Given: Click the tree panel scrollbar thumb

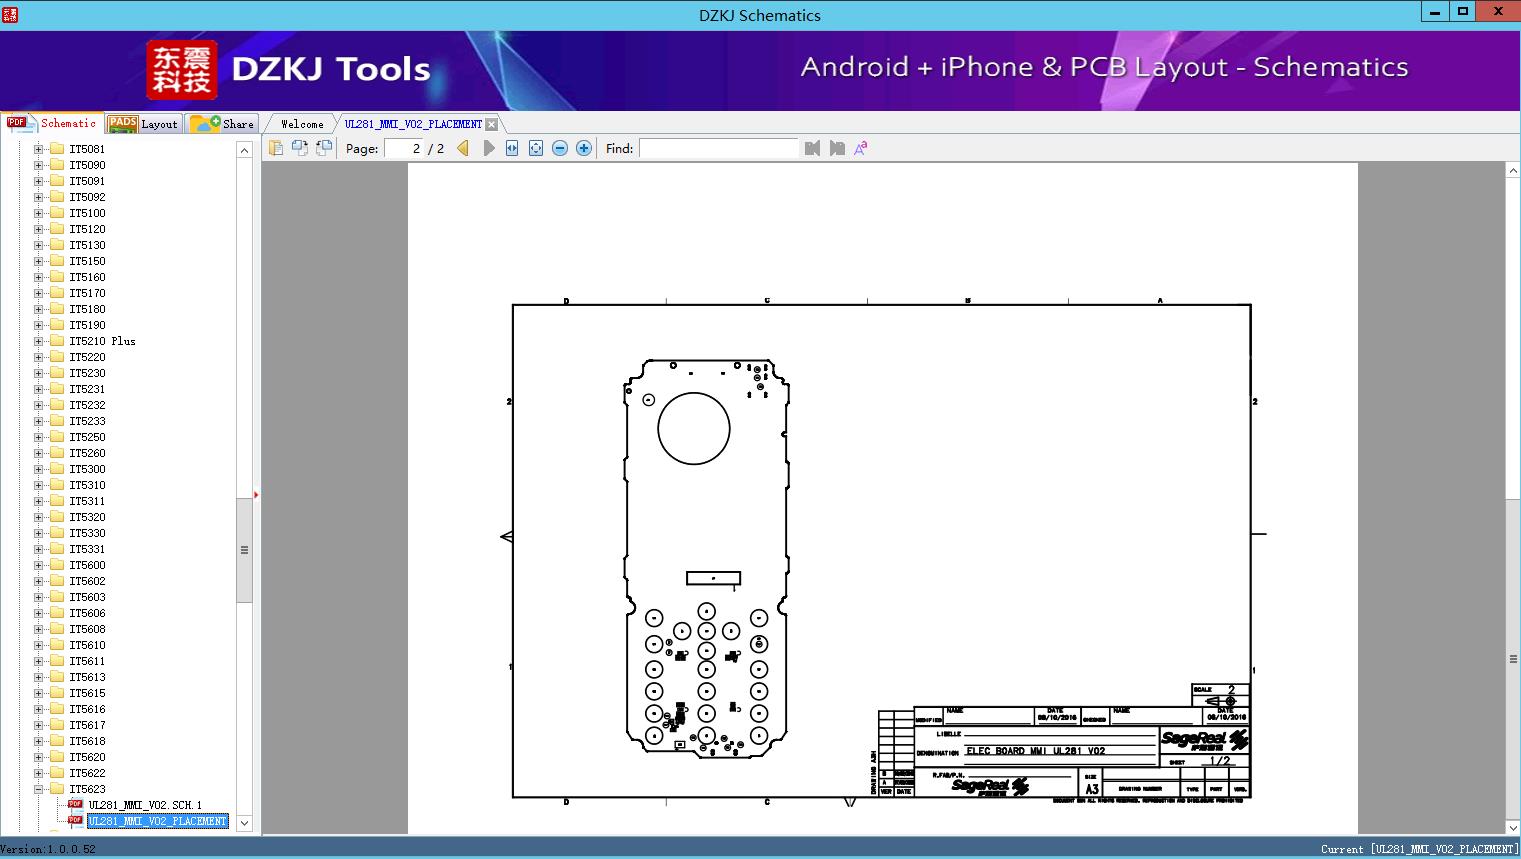Looking at the screenshot, I should [x=244, y=550].
